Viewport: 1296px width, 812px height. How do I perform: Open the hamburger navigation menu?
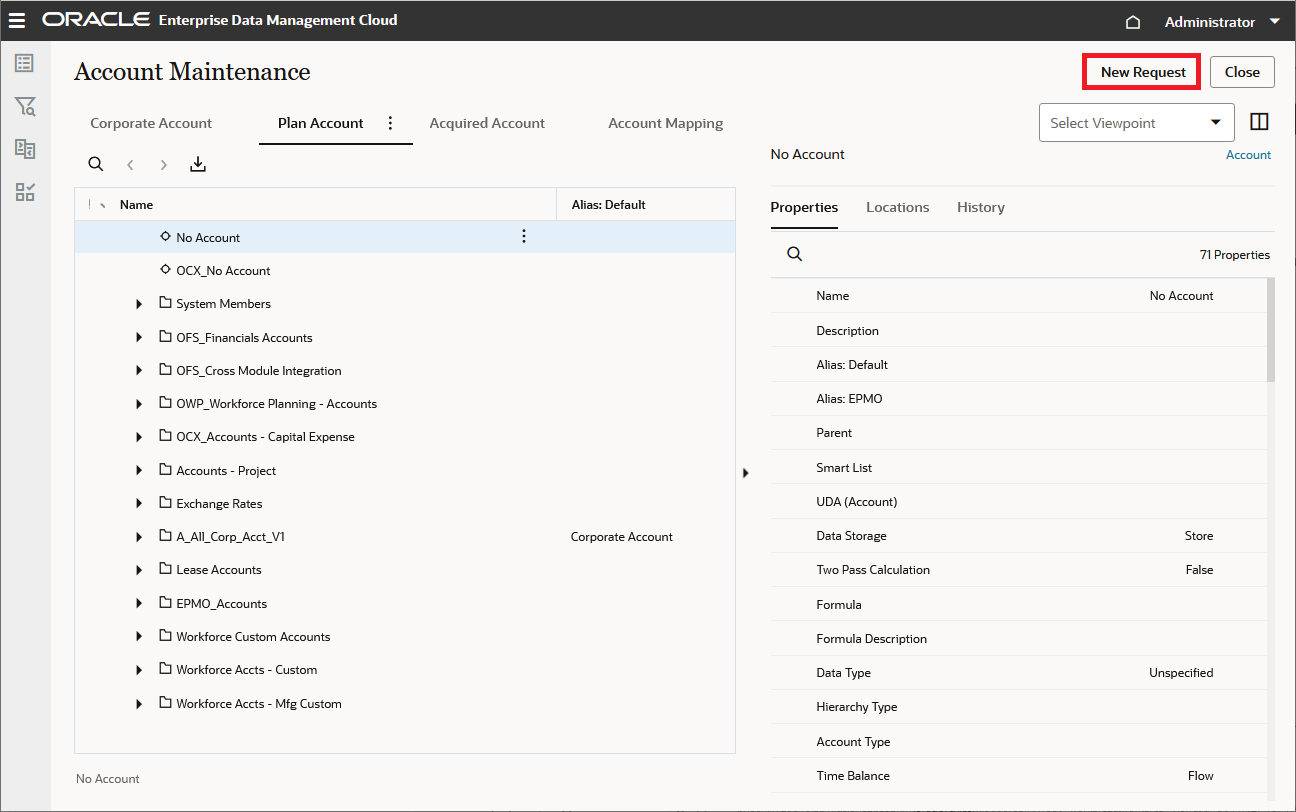(x=17, y=21)
